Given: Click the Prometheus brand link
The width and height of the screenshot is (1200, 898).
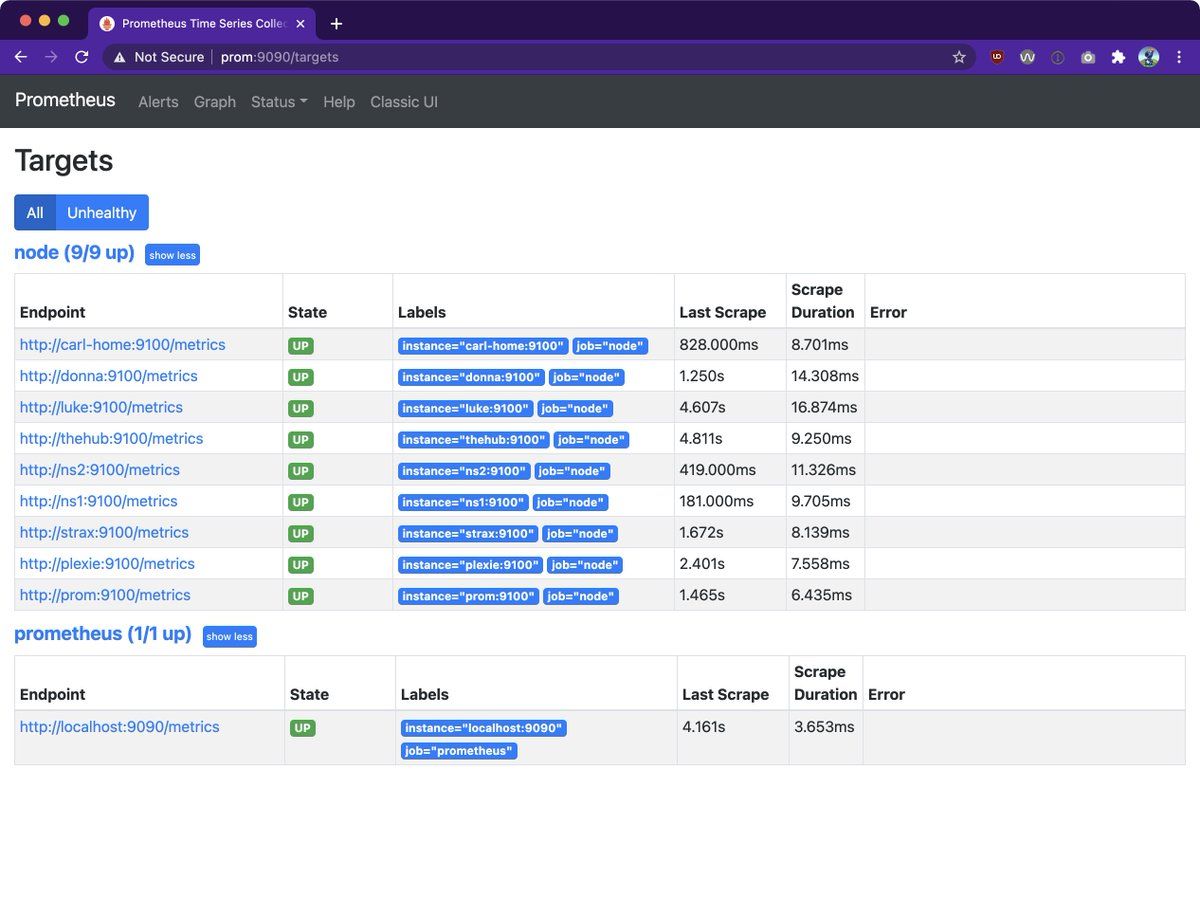Looking at the screenshot, I should coord(65,100).
